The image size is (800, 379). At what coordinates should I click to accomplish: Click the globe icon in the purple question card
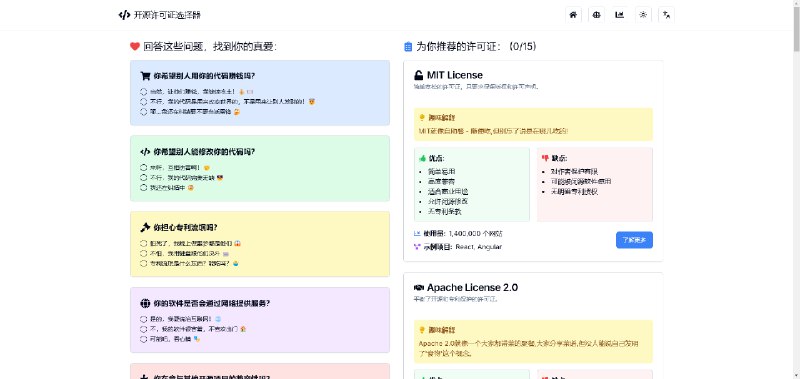pyautogui.click(x=145, y=304)
